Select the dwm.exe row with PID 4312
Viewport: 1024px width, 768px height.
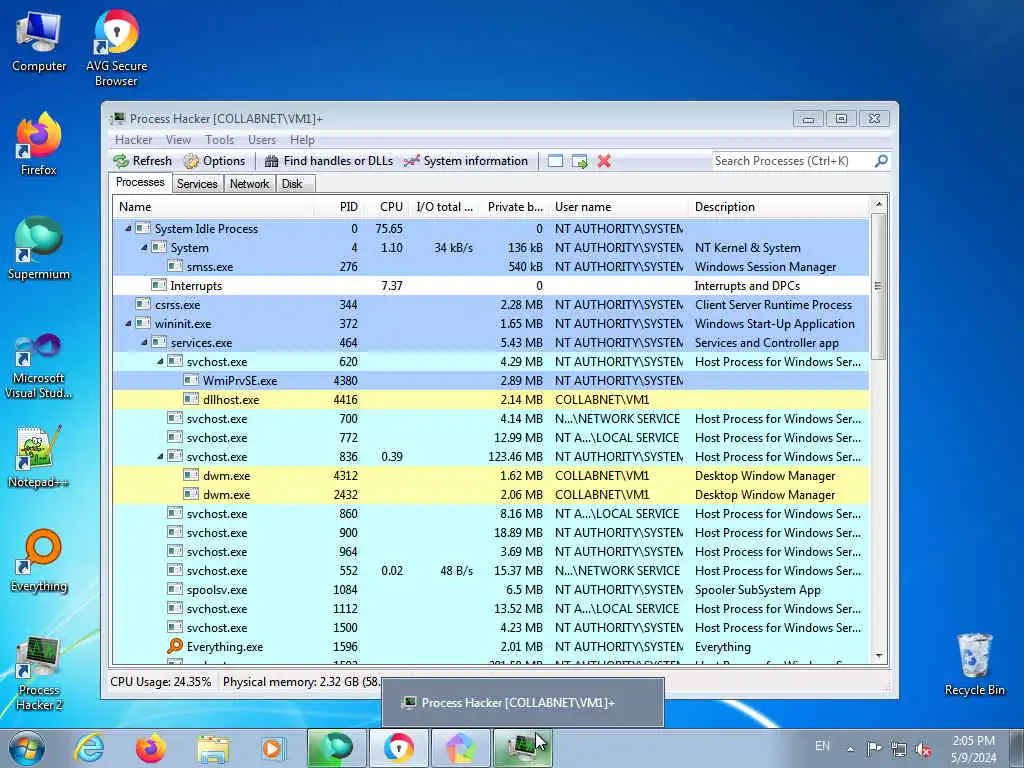[x=491, y=475]
